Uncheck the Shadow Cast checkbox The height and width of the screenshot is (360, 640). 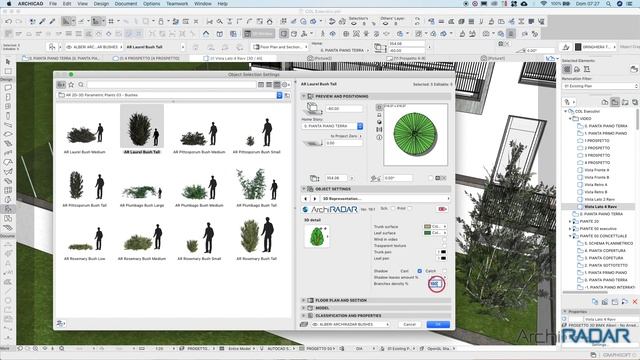tap(420, 271)
